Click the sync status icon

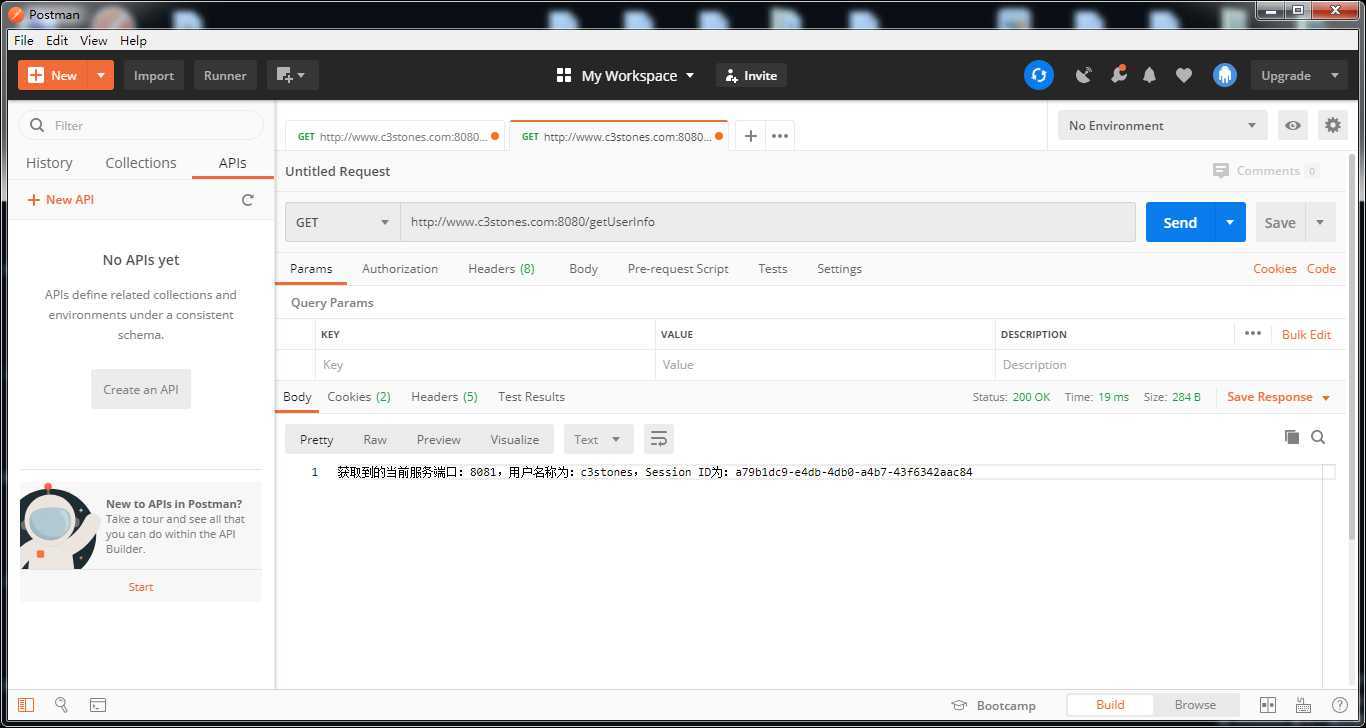click(1039, 75)
